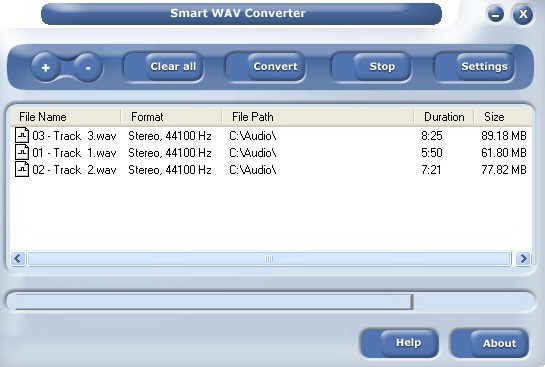Screen dimensions: 545x367
Task: Click the Smart WAV Converter title bar
Action: click(241, 14)
